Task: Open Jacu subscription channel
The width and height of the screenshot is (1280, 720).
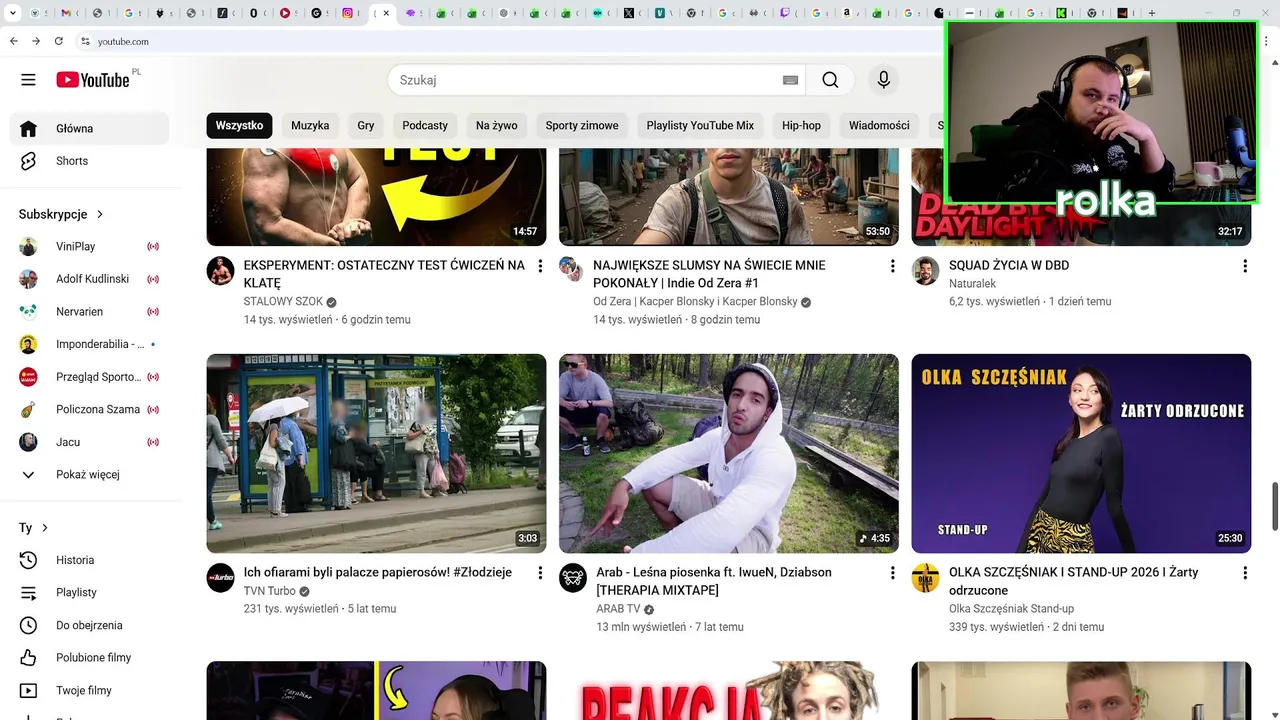Action: 90,442
